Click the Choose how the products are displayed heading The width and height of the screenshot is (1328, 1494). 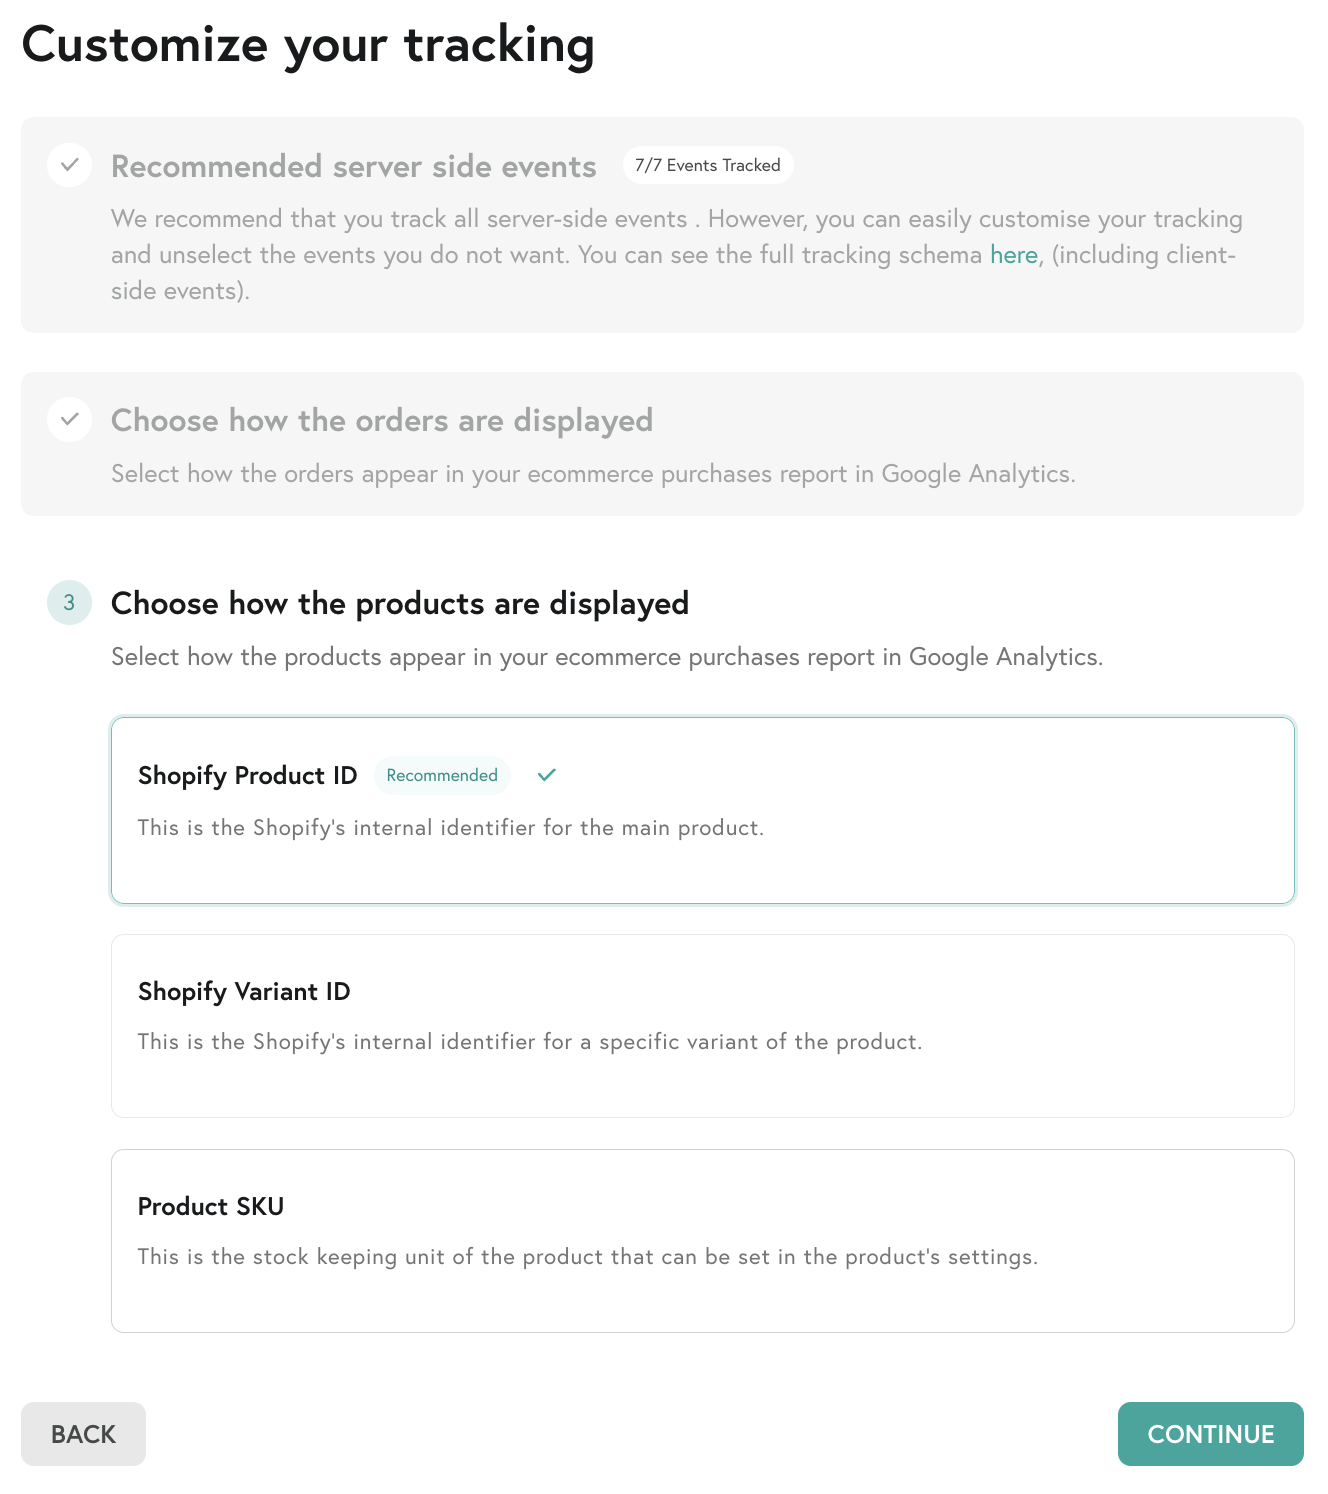click(x=400, y=603)
